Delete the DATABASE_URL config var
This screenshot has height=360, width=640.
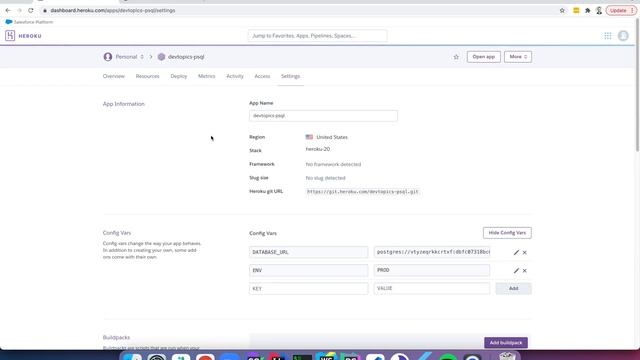tap(525, 253)
